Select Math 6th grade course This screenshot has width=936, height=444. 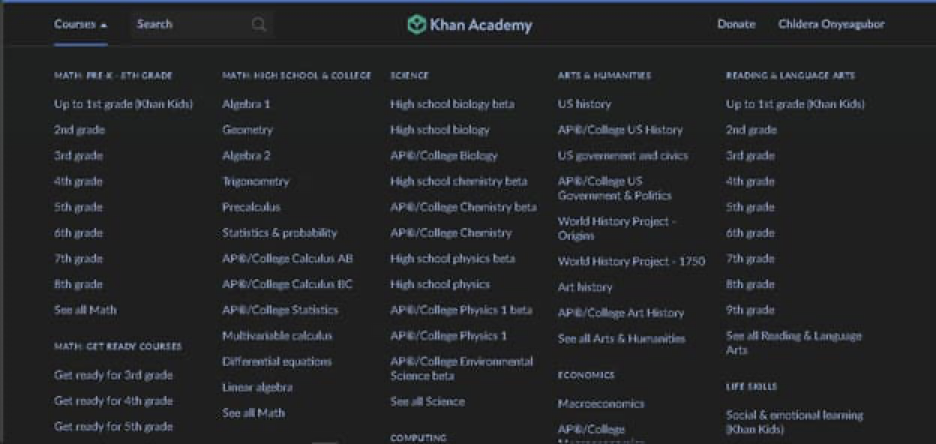click(78, 232)
